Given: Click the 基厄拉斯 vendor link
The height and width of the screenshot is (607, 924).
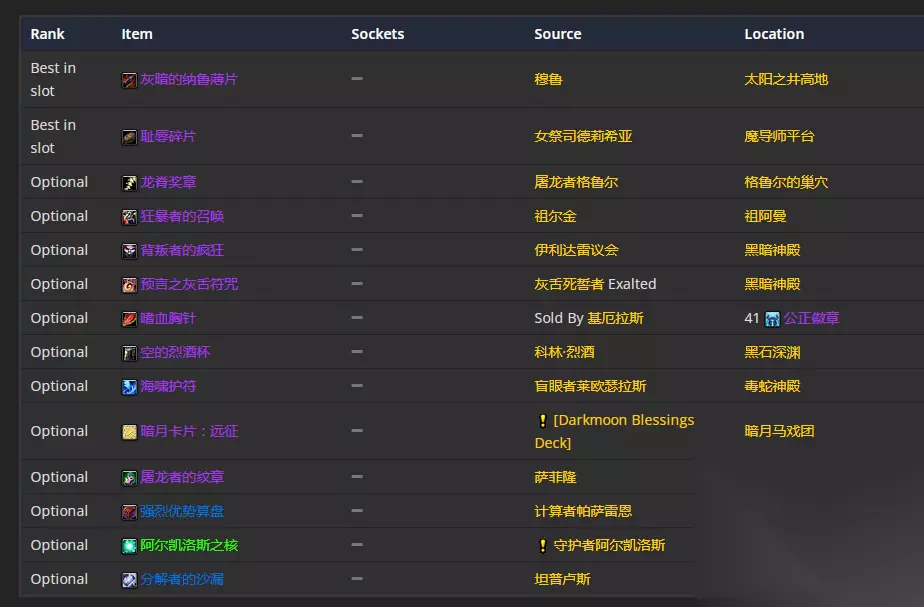Looking at the screenshot, I should [x=615, y=318].
